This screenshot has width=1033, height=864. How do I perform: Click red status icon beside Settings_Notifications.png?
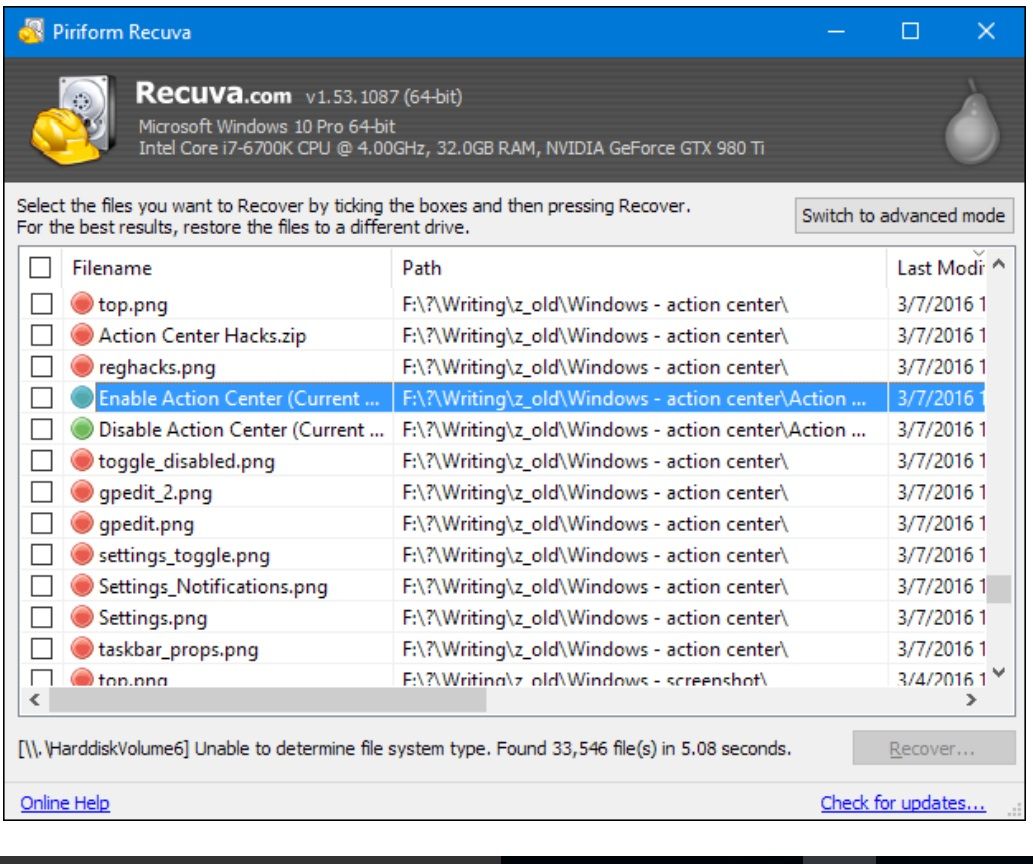[x=83, y=587]
